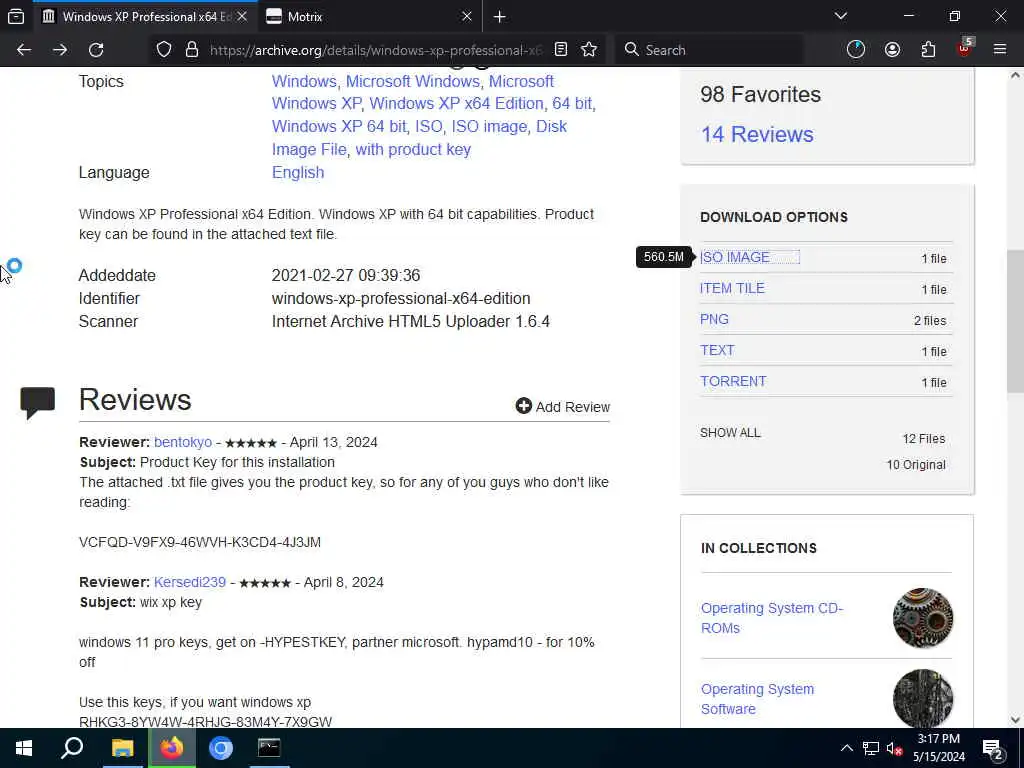Toggle reader view icon
This screenshot has height=768, width=1024.
tap(561, 50)
